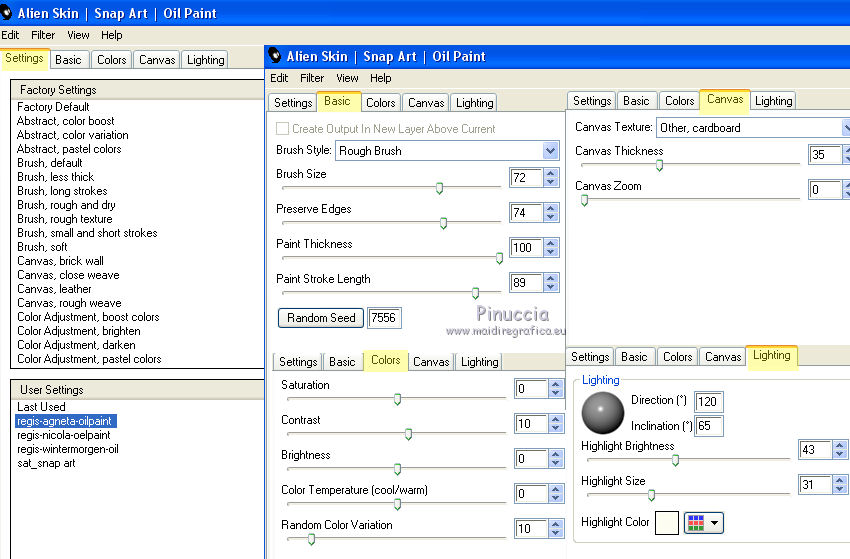Select 'Last Used' user setting

[41, 407]
